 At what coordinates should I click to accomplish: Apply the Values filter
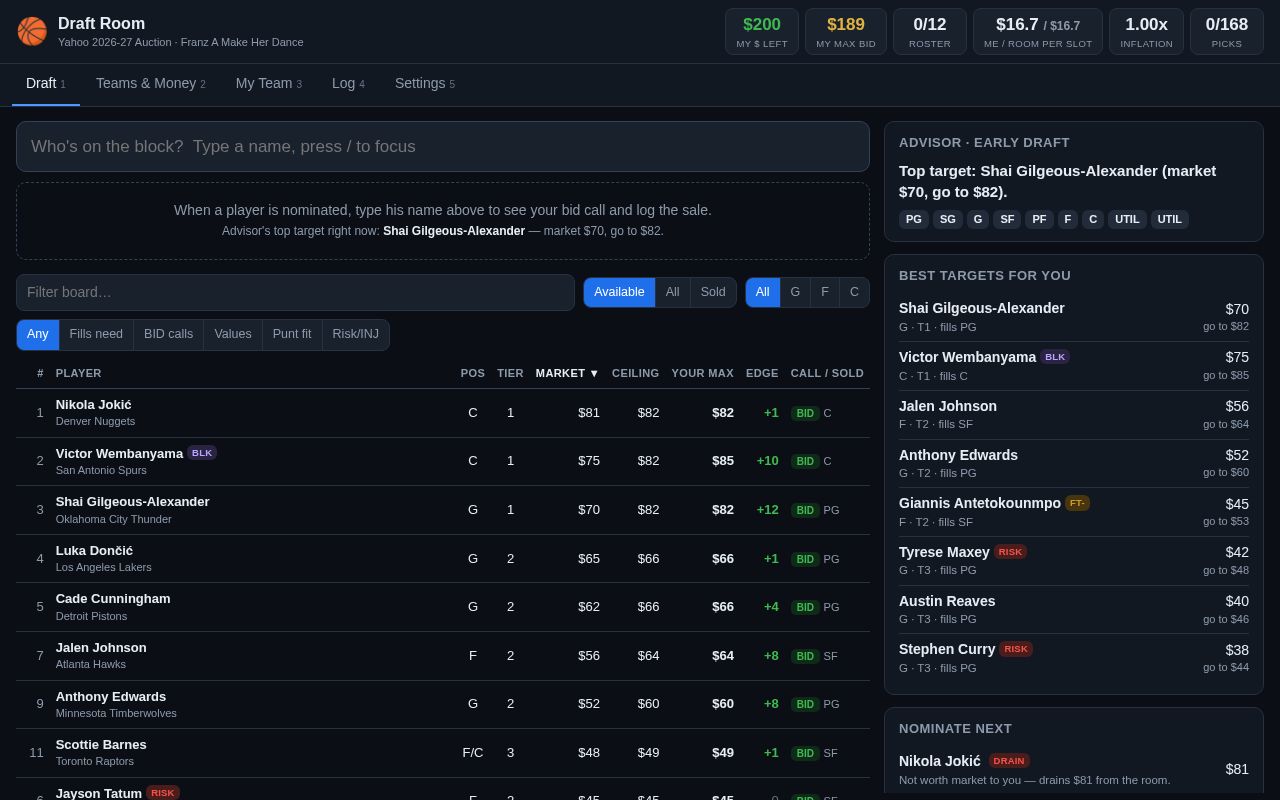233,334
